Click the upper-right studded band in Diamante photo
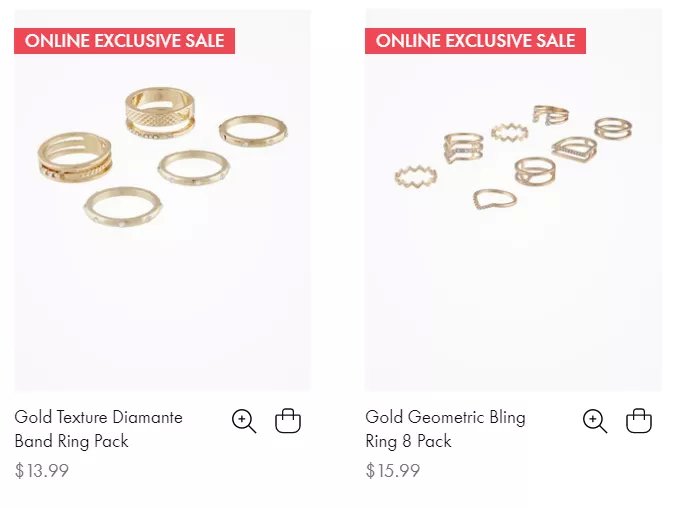678x508 pixels. (253, 131)
